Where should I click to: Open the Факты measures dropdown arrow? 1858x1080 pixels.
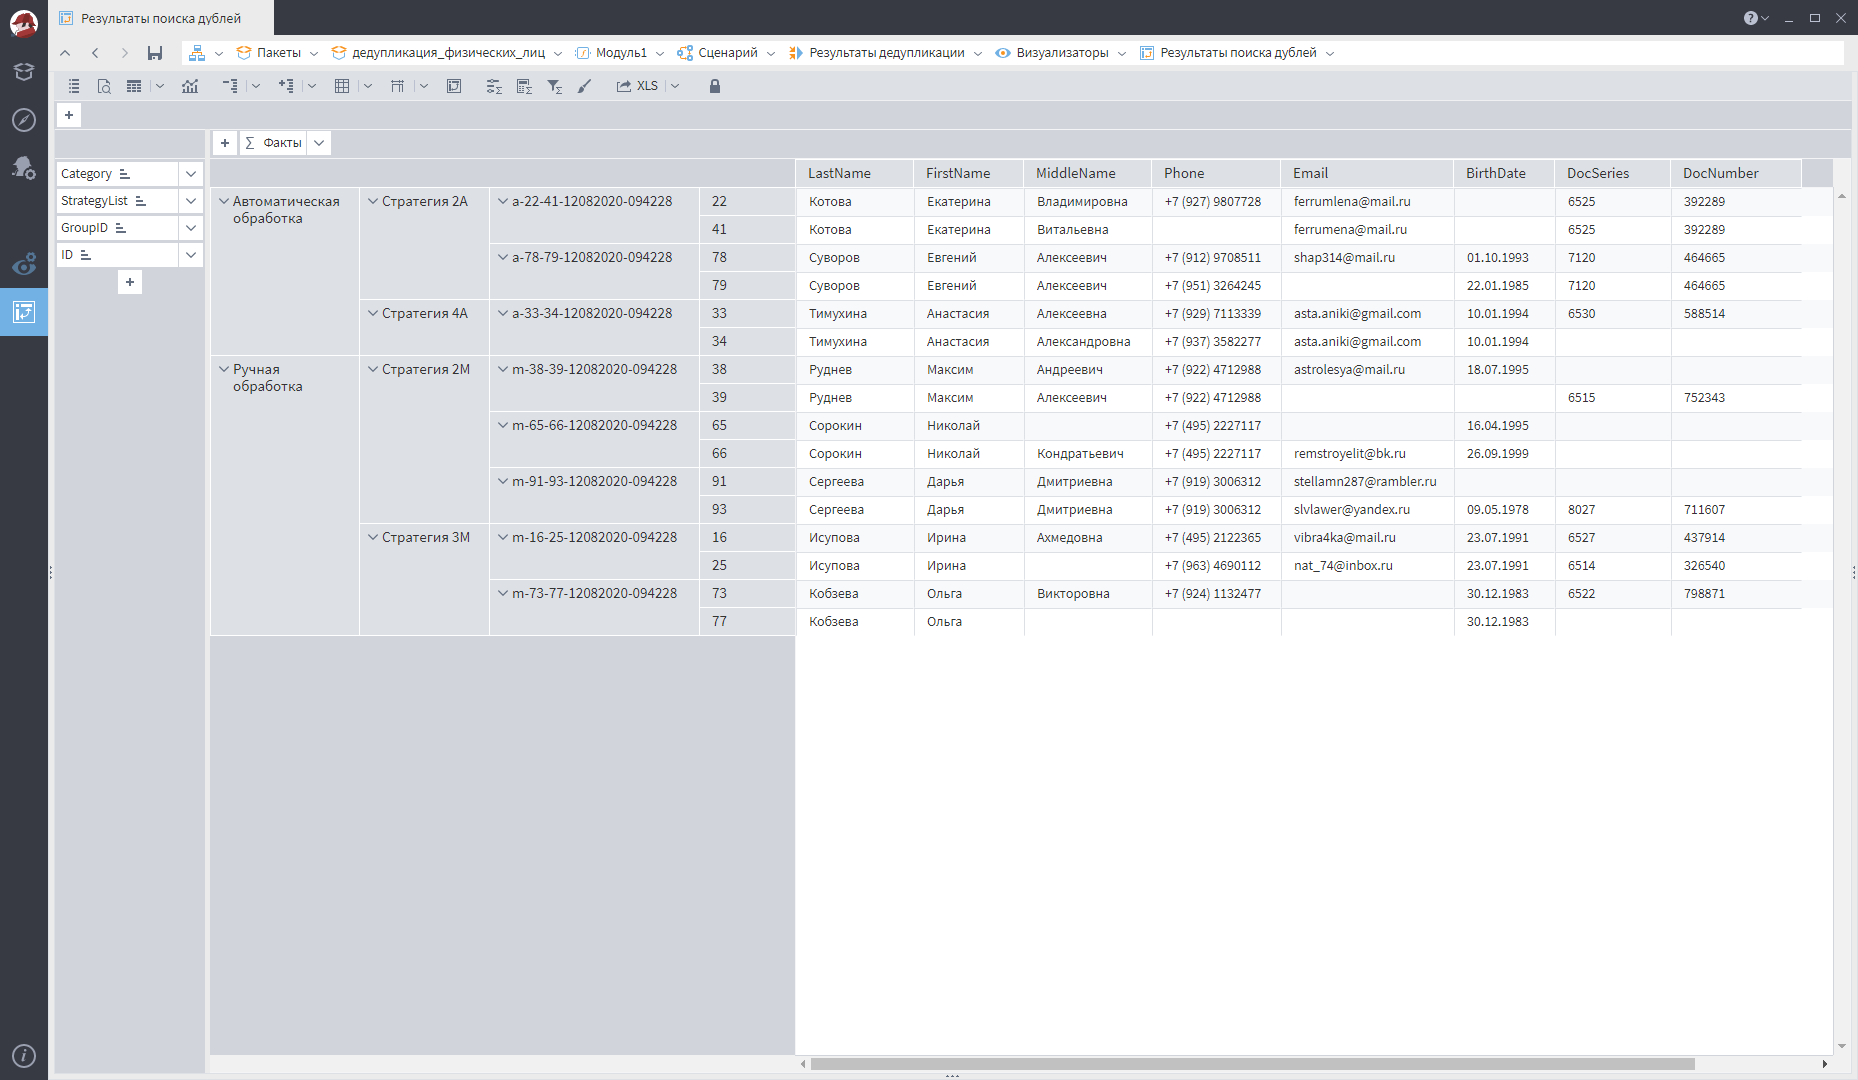coord(318,142)
